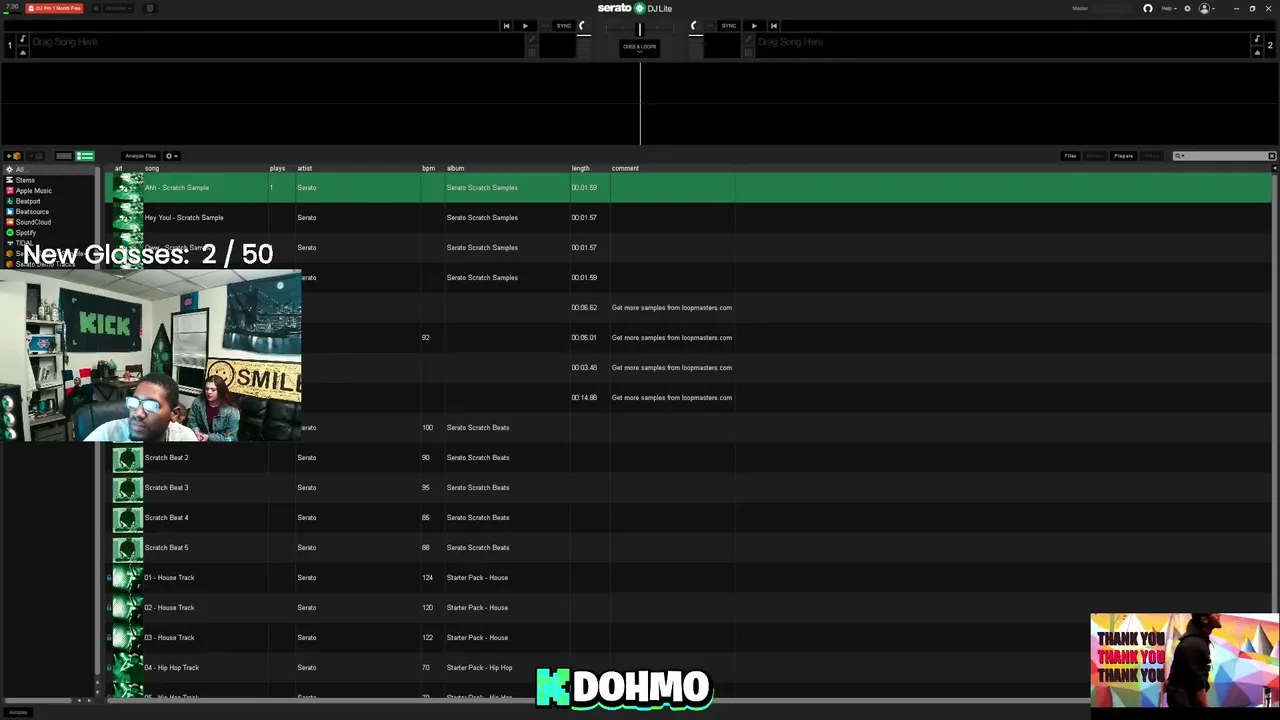
Task: Sort by the bpm column header
Action: point(428,168)
